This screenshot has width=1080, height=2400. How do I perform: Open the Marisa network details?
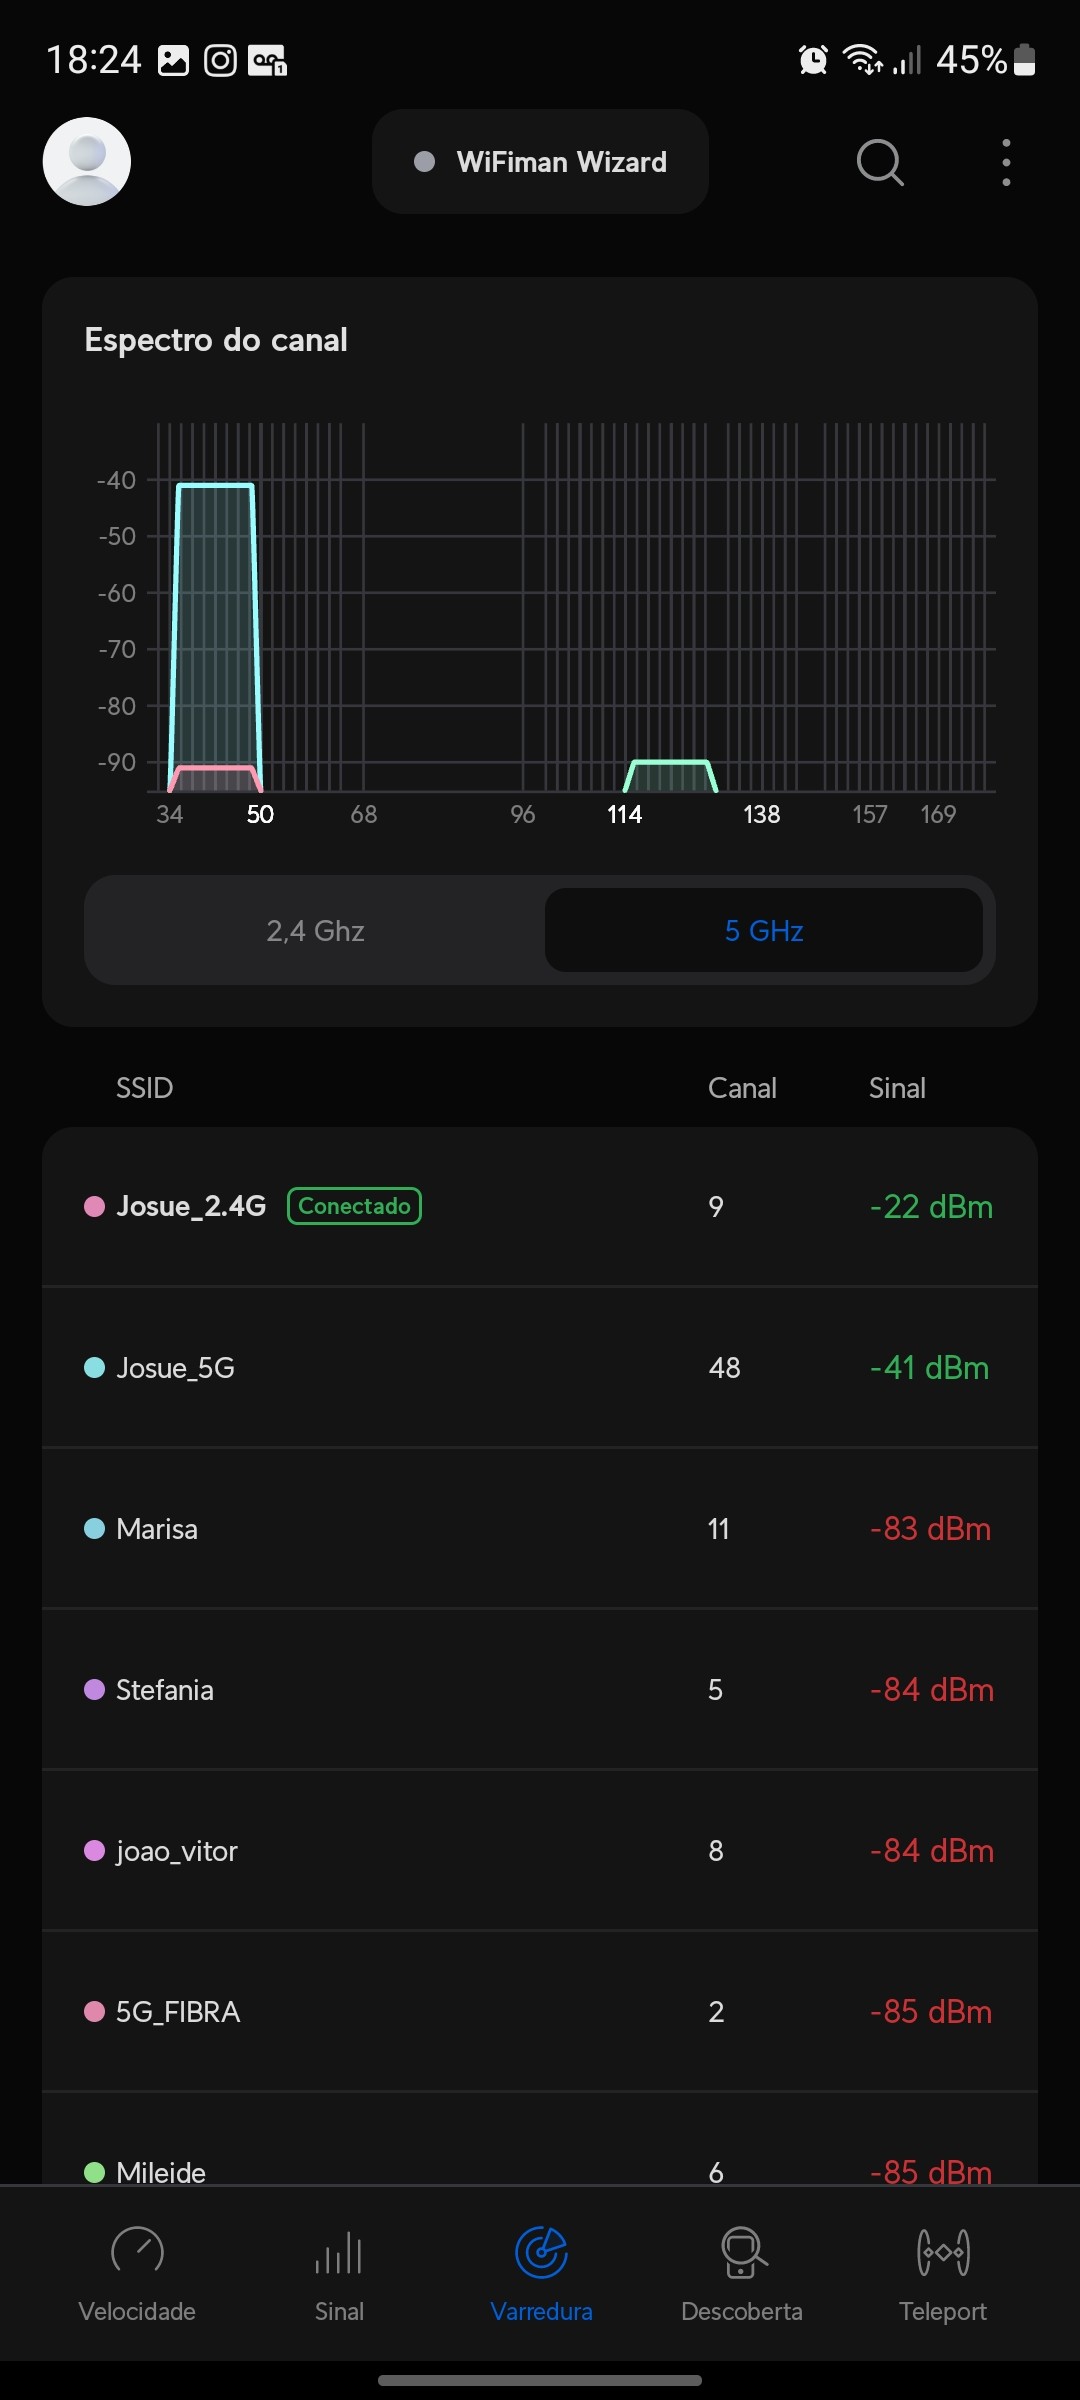point(540,1529)
